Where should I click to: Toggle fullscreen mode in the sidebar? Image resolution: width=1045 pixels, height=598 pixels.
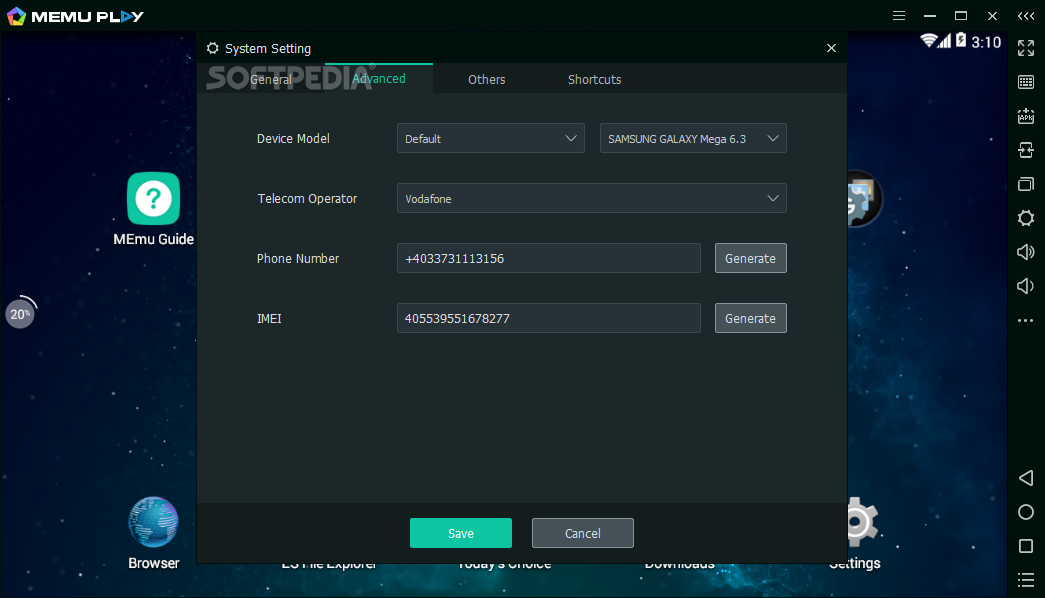coord(1026,48)
